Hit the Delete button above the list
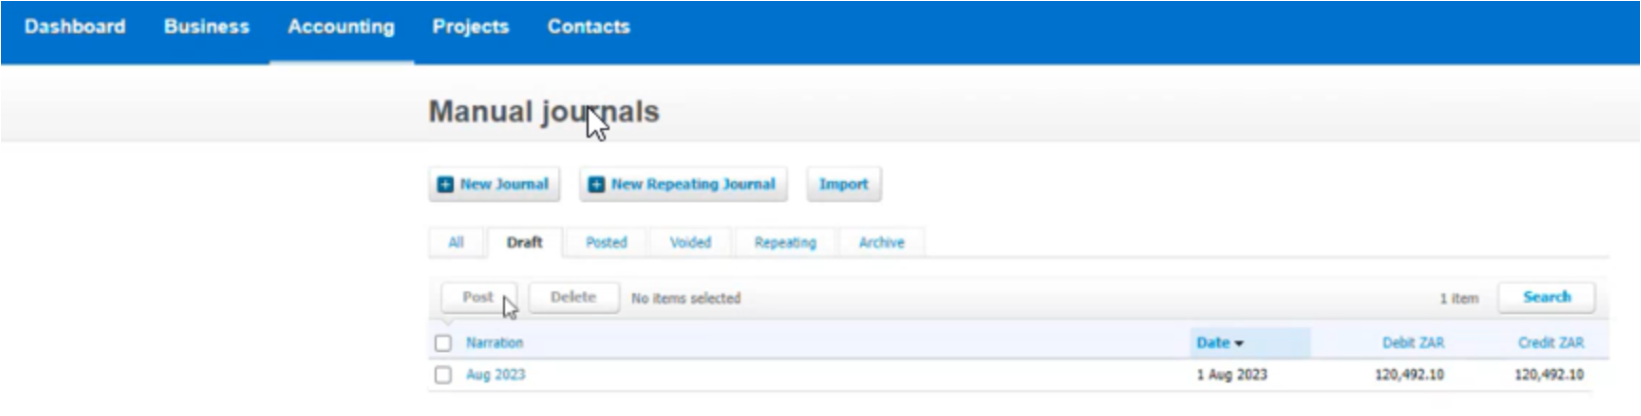This screenshot has width=1641, height=416. [x=573, y=298]
